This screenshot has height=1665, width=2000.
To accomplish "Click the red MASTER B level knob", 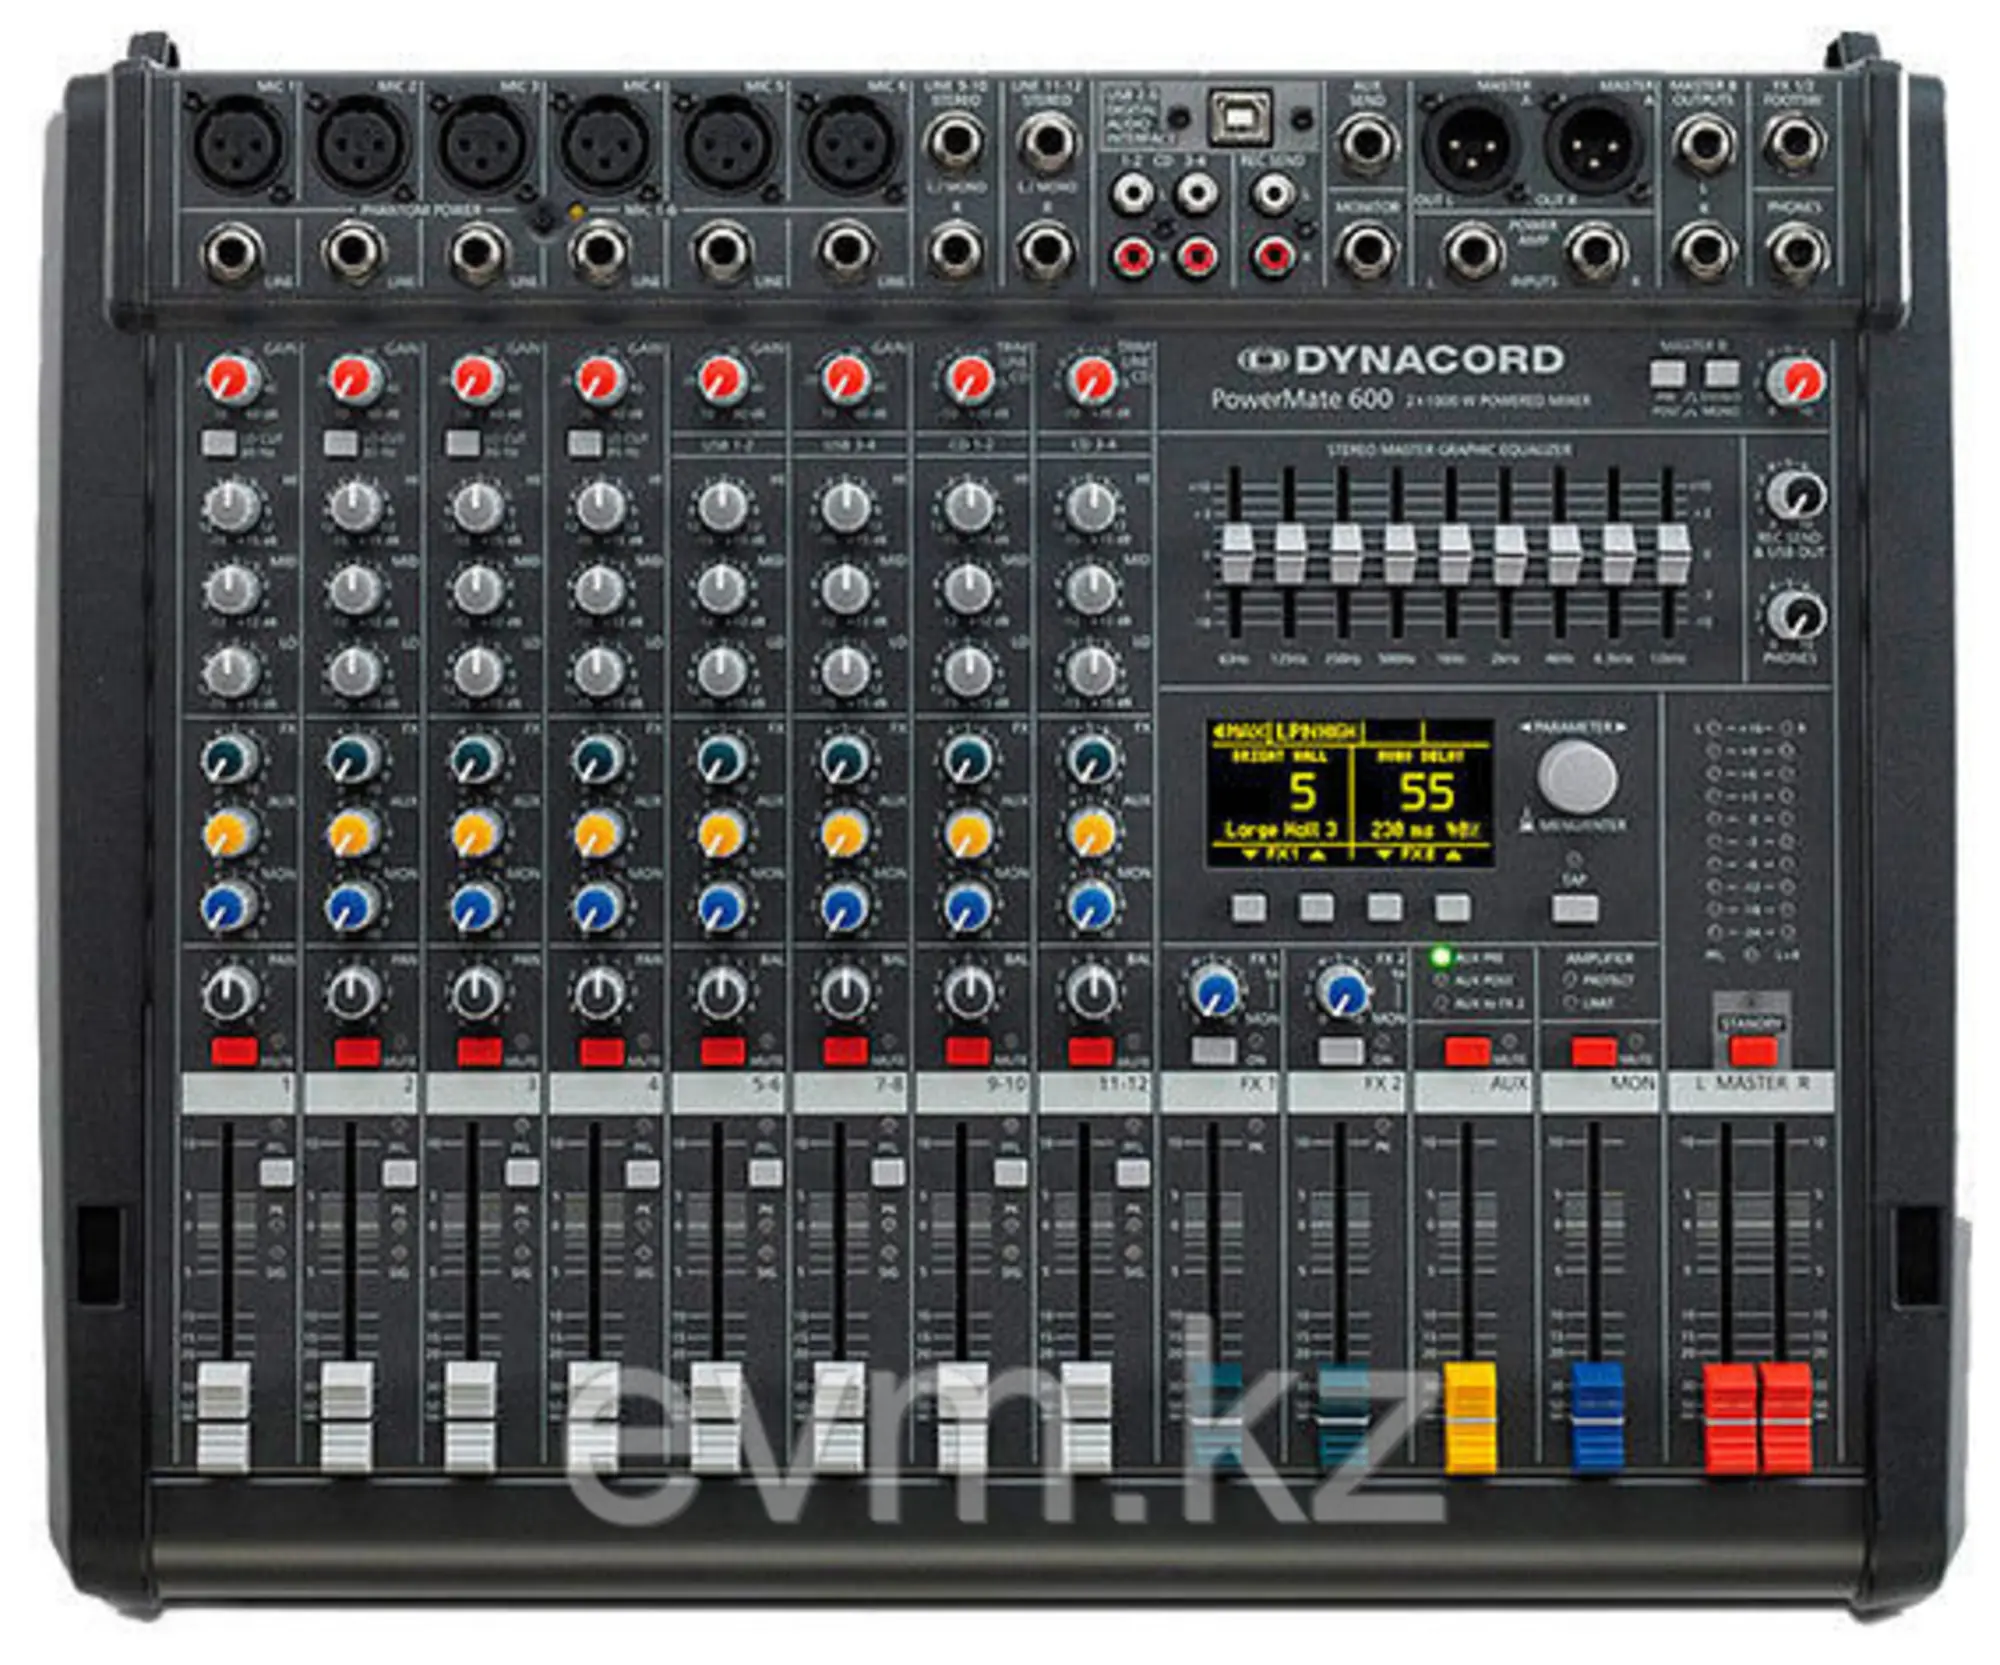I will (x=1797, y=382).
